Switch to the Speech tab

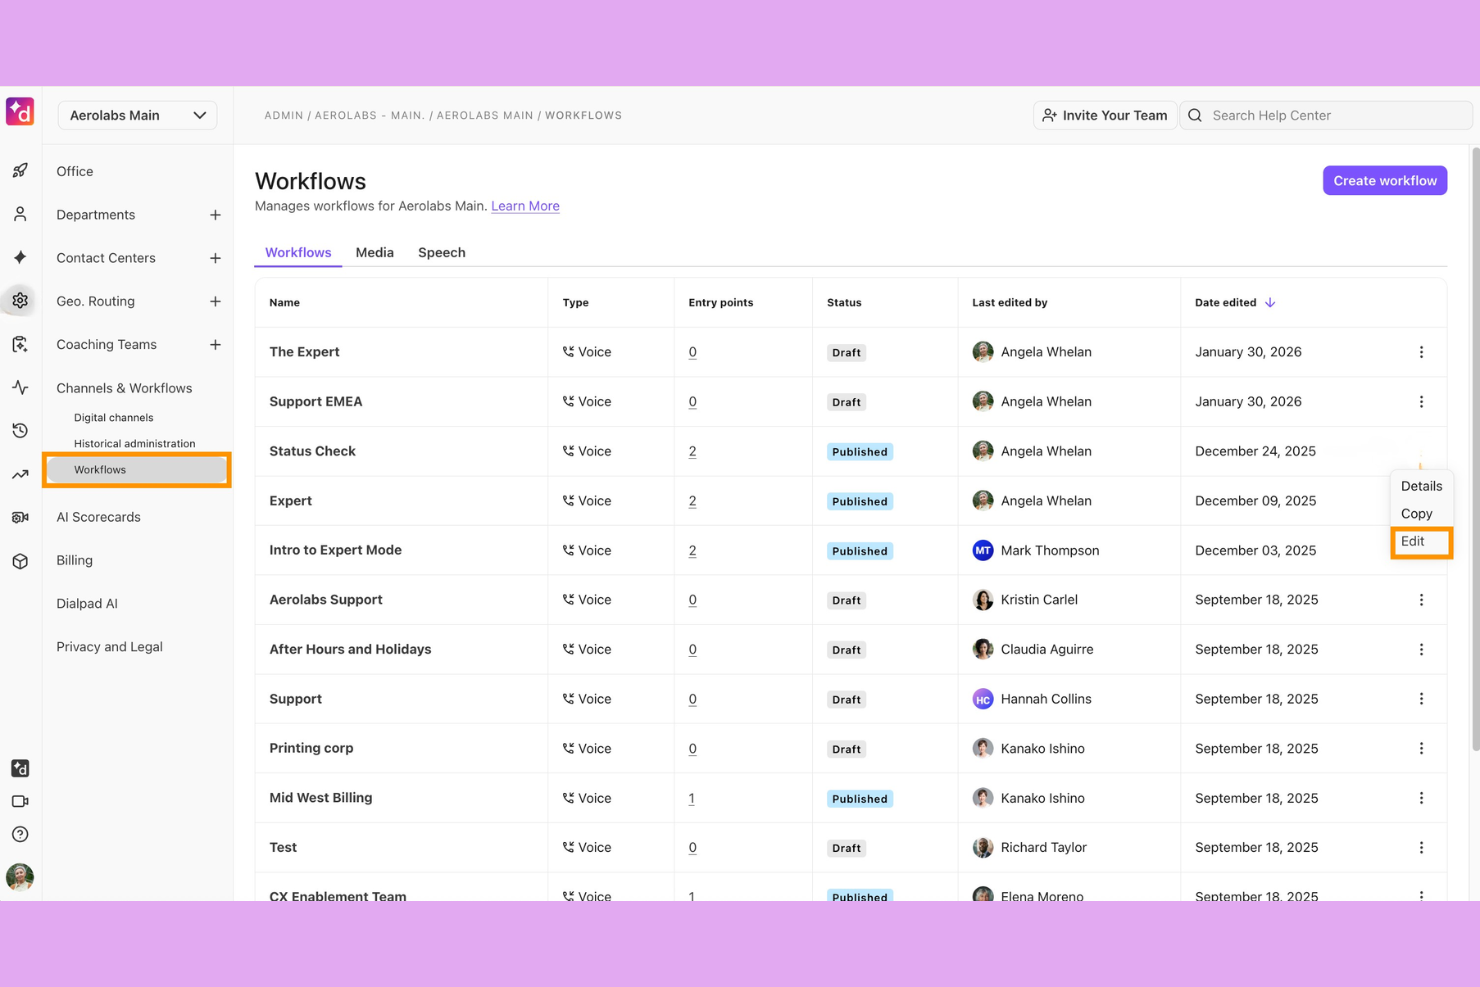coord(442,252)
